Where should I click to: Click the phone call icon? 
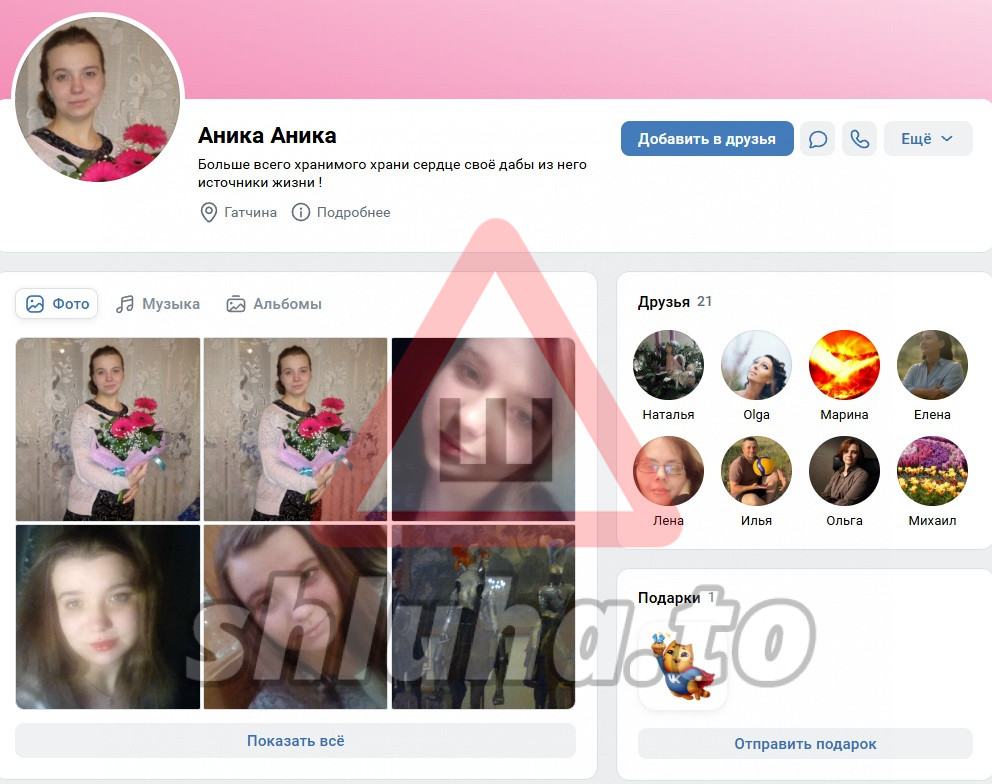859,139
